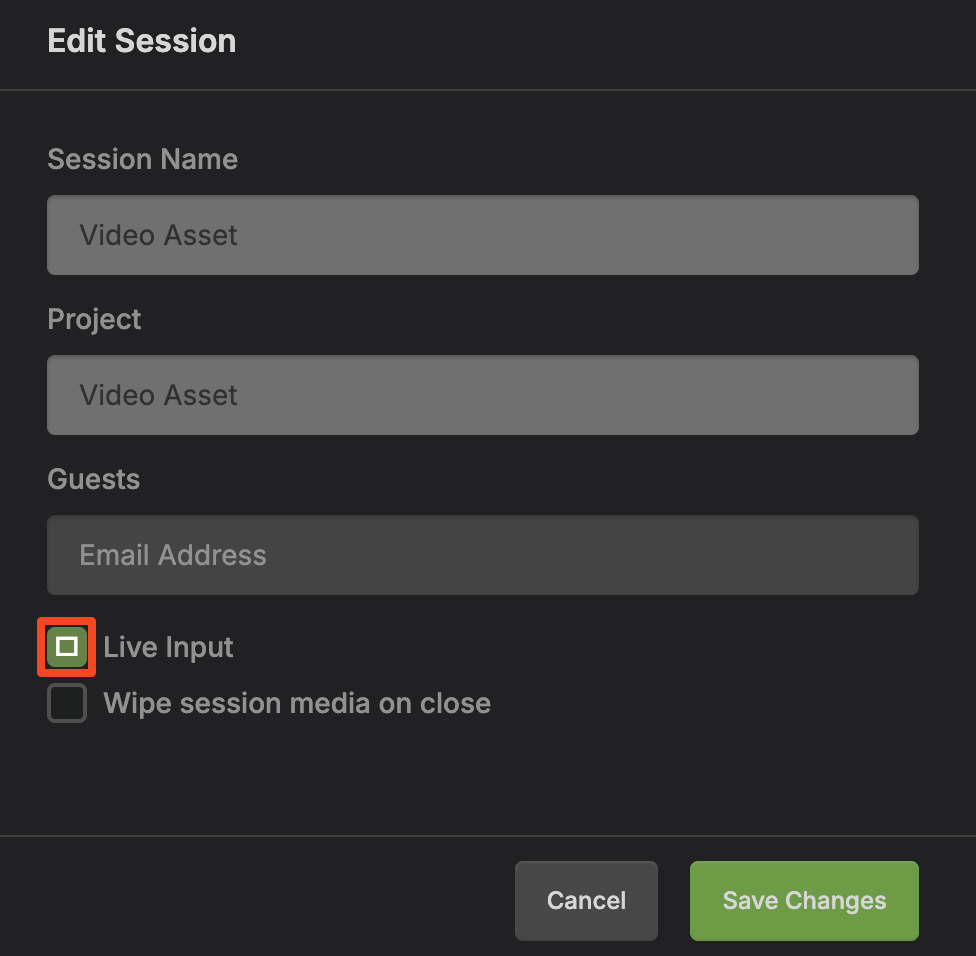Viewport: 976px width, 956px height.
Task: Cancel the Edit Session dialog
Action: click(586, 900)
